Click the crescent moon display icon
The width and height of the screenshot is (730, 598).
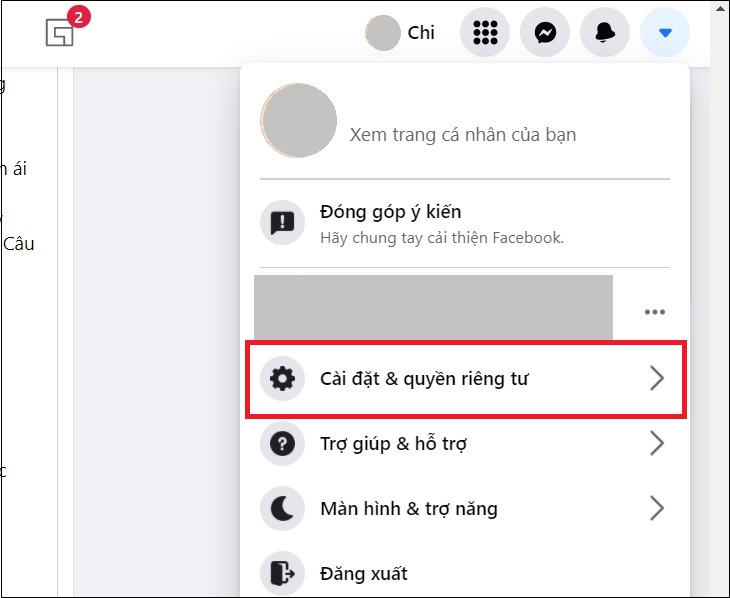click(x=283, y=509)
